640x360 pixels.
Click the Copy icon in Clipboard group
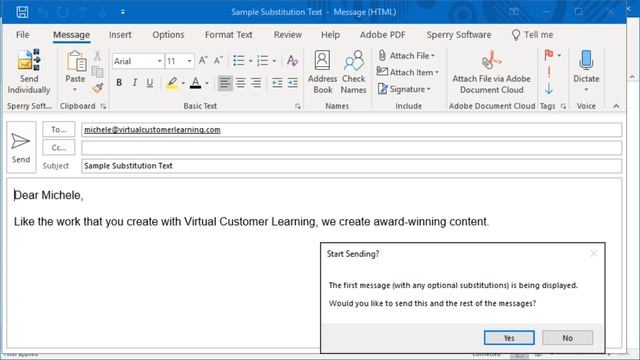pos(97,72)
